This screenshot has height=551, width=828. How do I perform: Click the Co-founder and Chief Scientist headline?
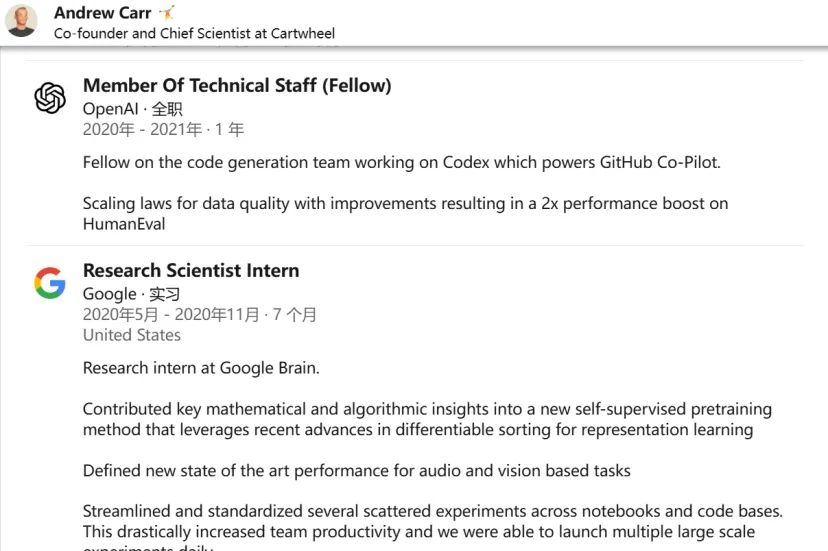194,33
